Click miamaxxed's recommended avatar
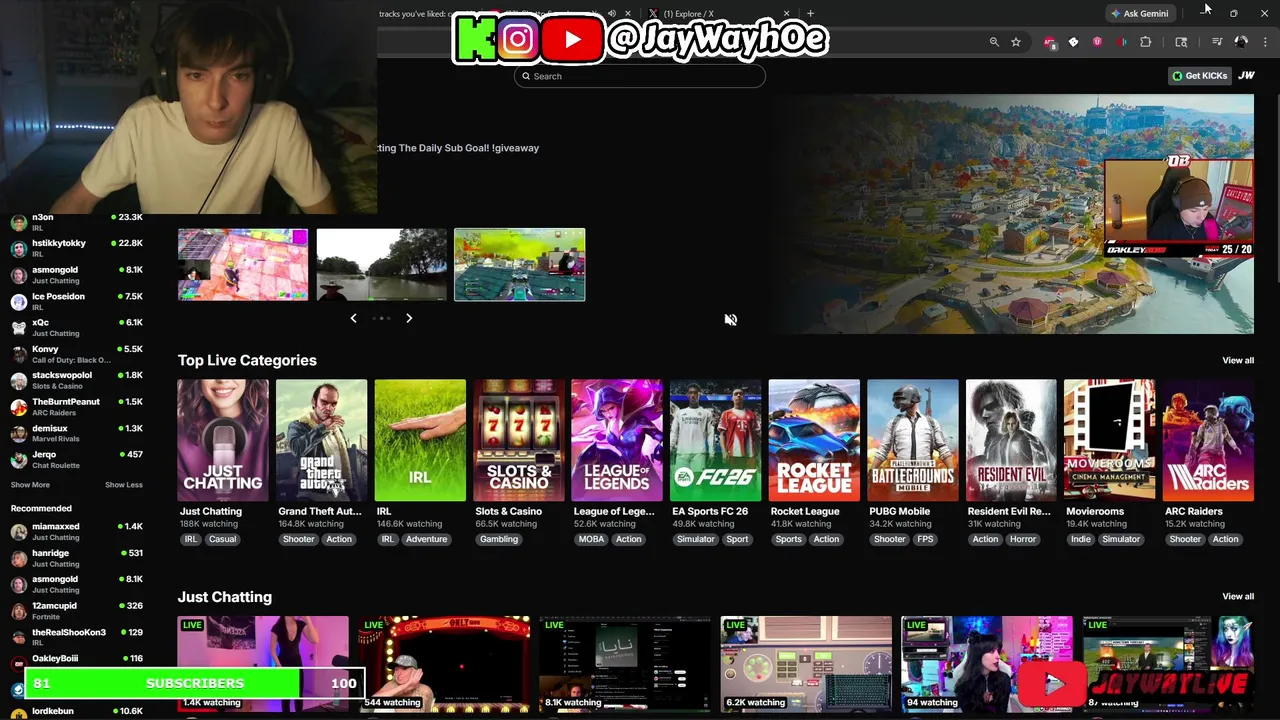 (x=19, y=531)
